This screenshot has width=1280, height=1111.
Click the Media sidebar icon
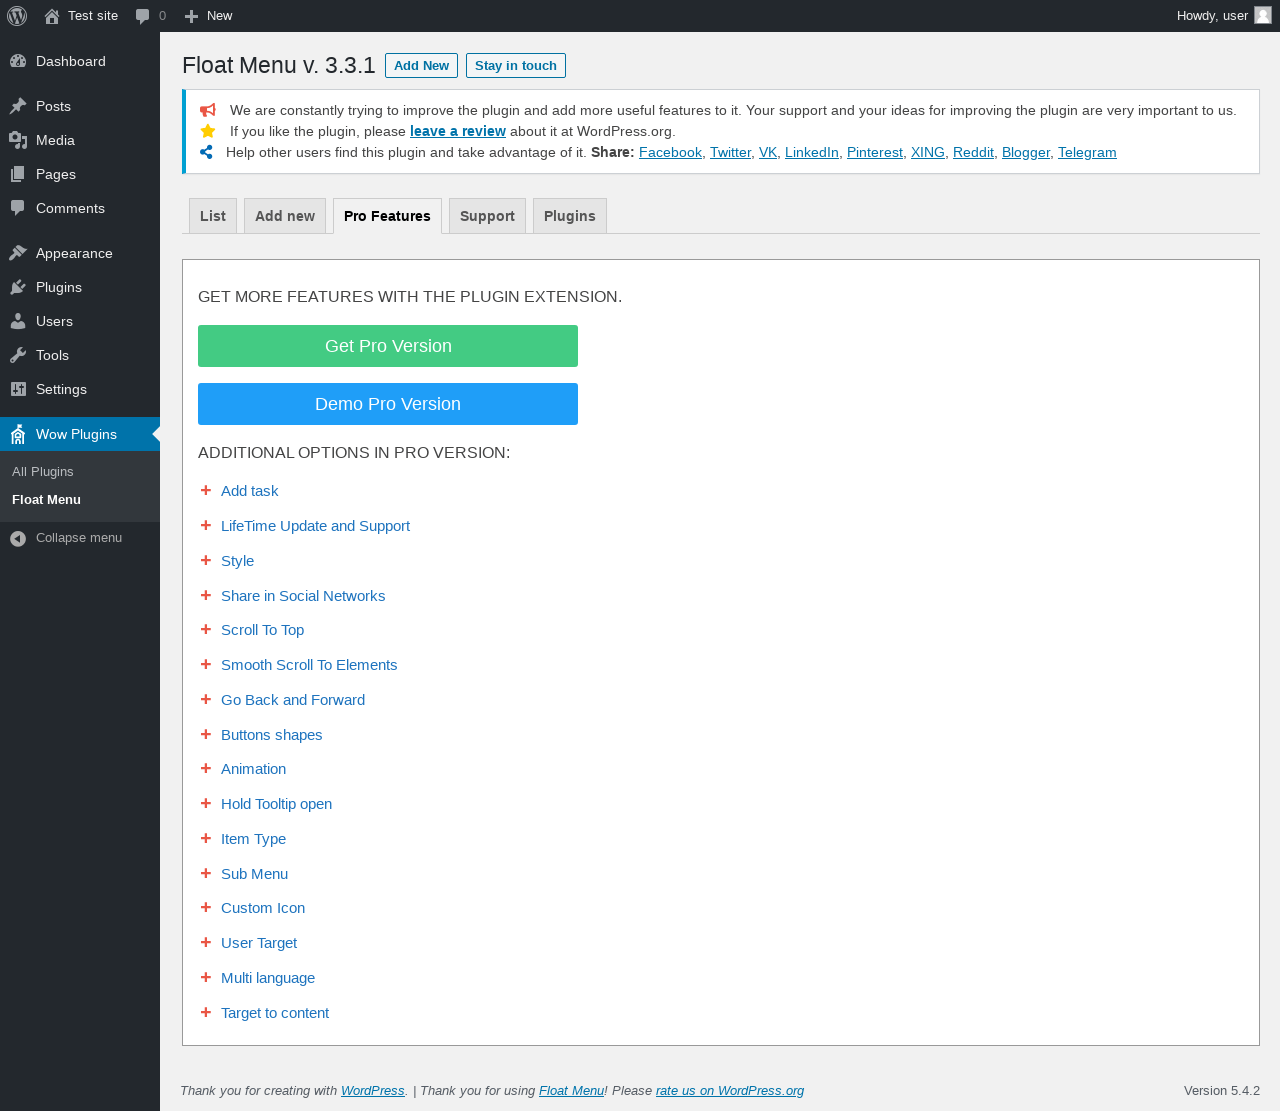(18, 140)
